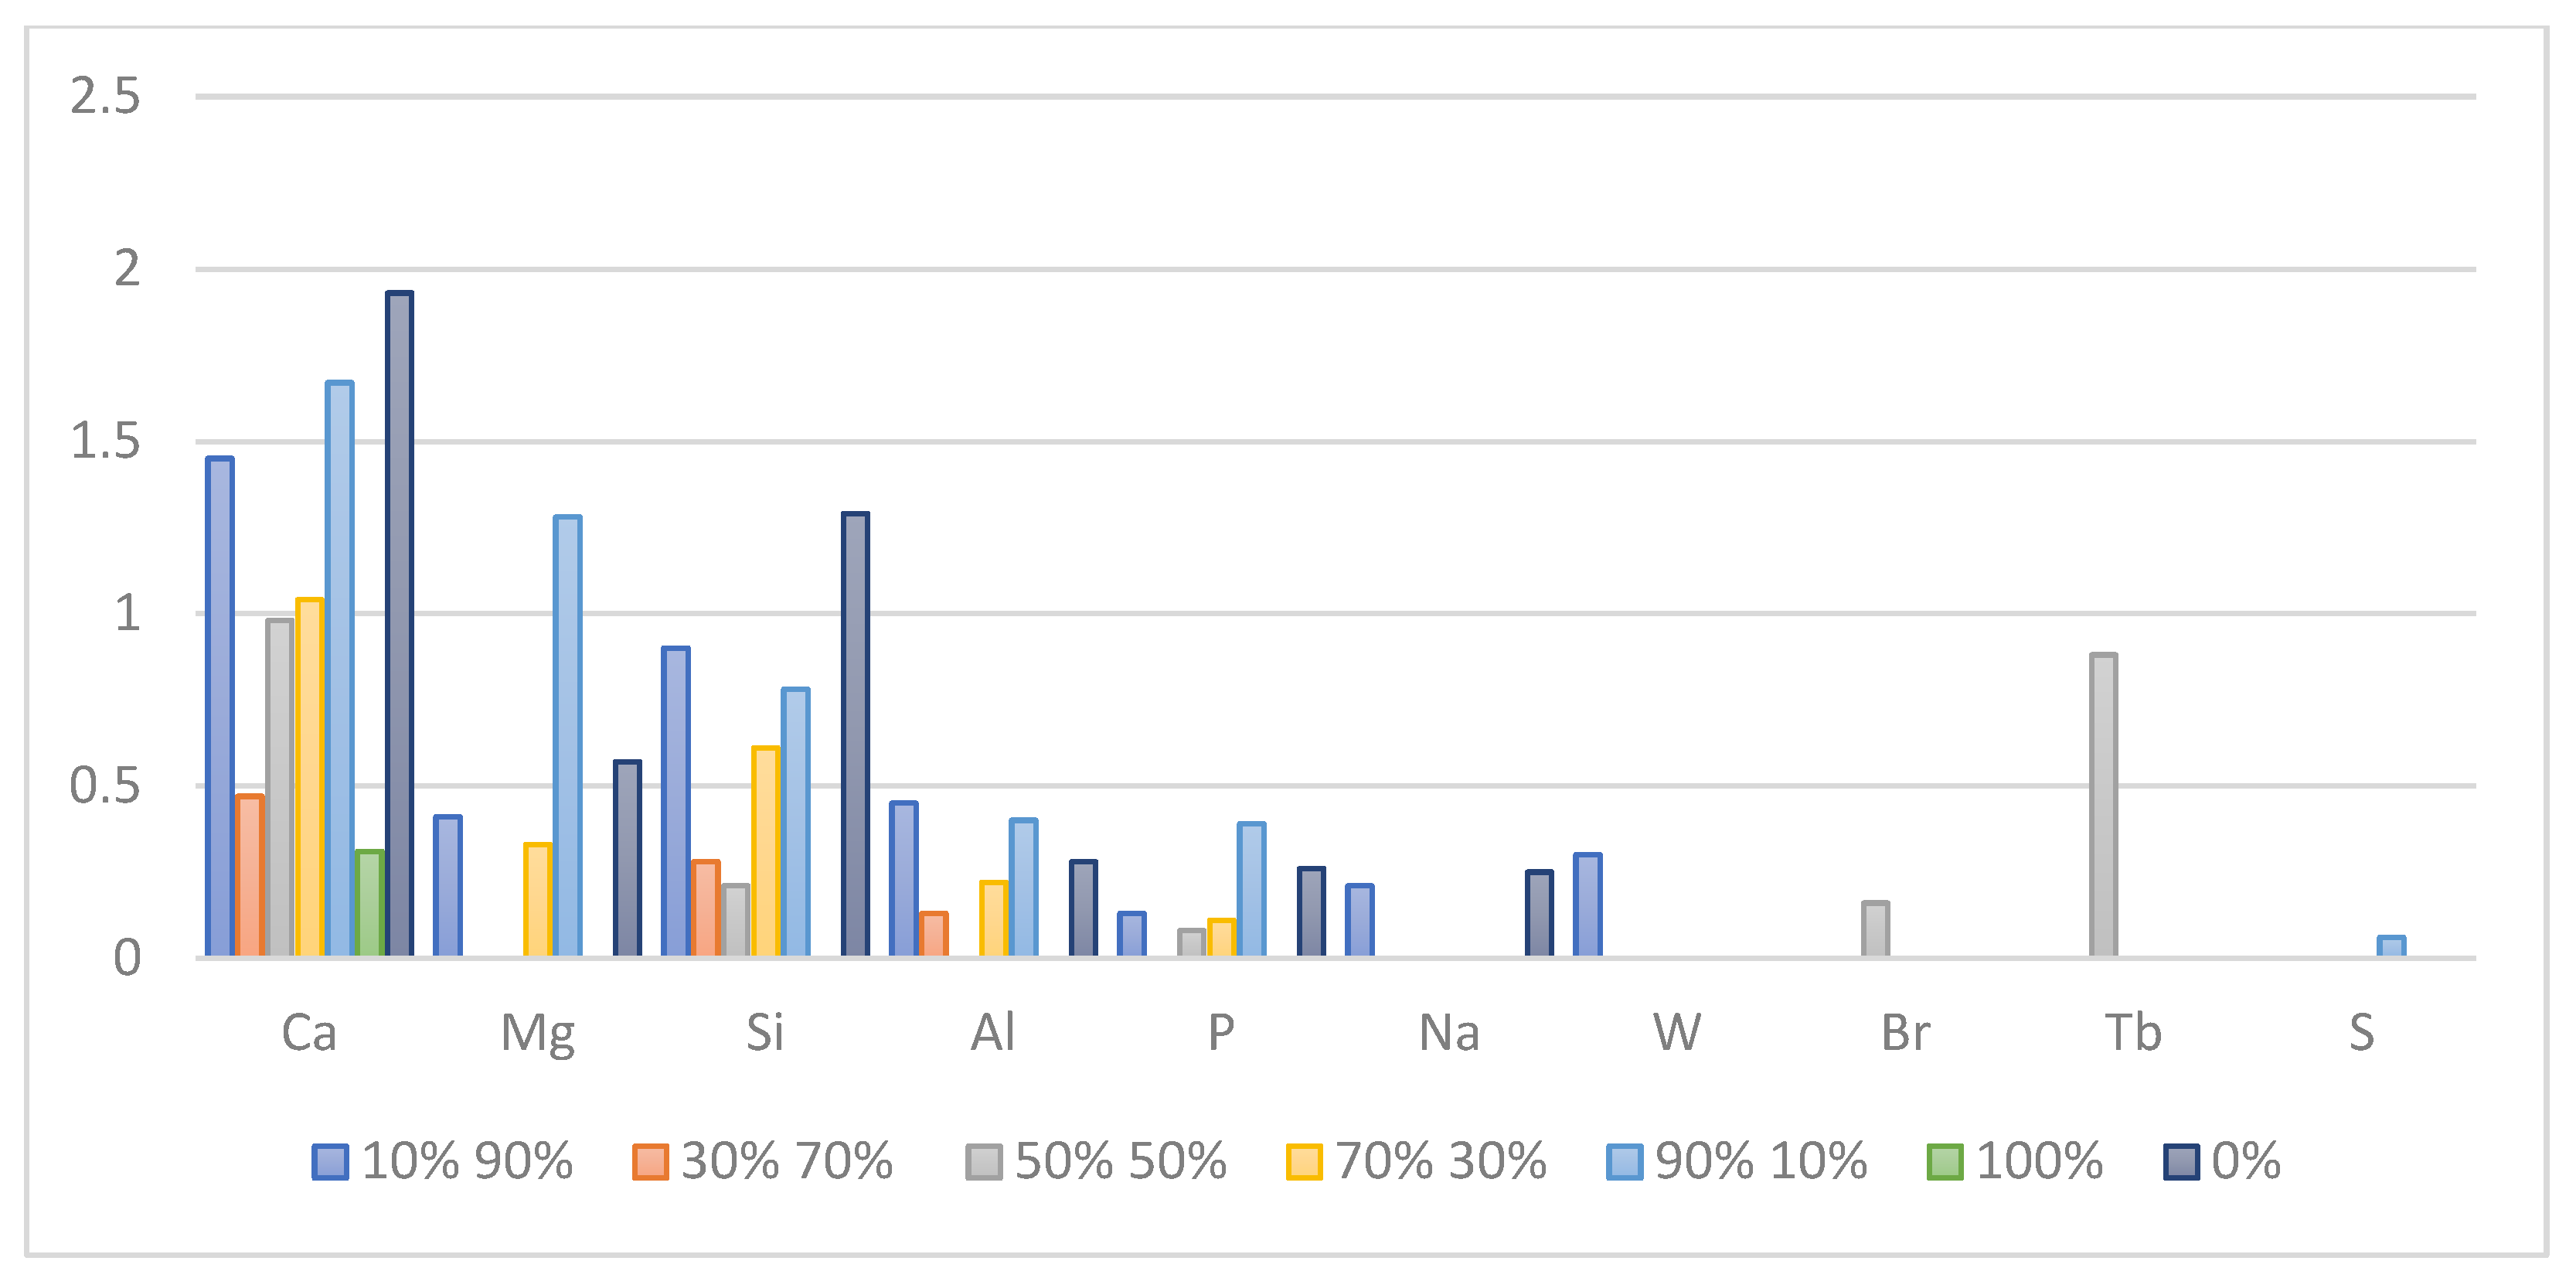Click the 10% 90% legend color swatch
Viewport: 2576px width, 1278px height.
[330, 1162]
